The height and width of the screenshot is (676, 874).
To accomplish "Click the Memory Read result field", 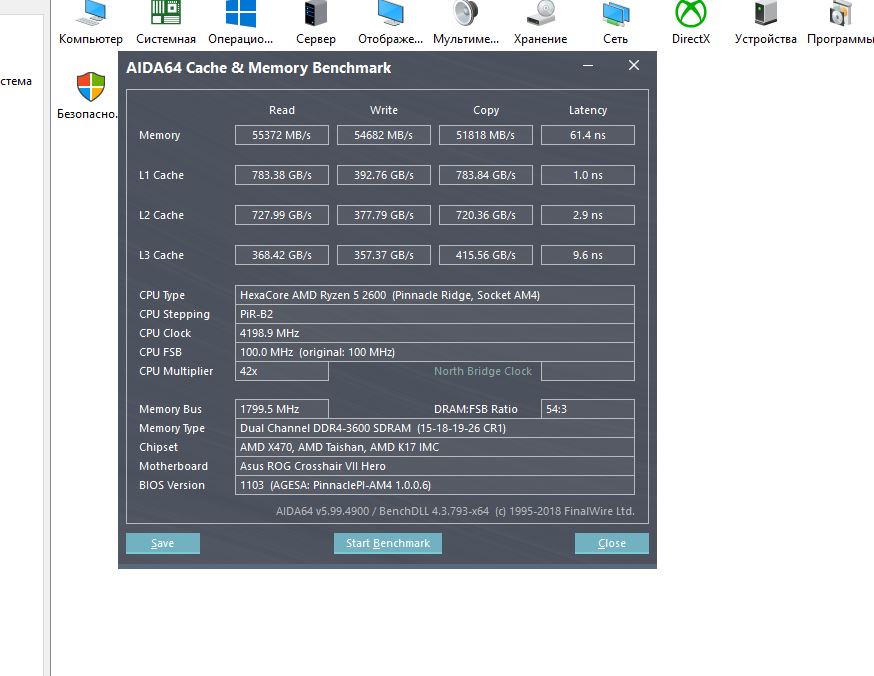I will [x=281, y=135].
